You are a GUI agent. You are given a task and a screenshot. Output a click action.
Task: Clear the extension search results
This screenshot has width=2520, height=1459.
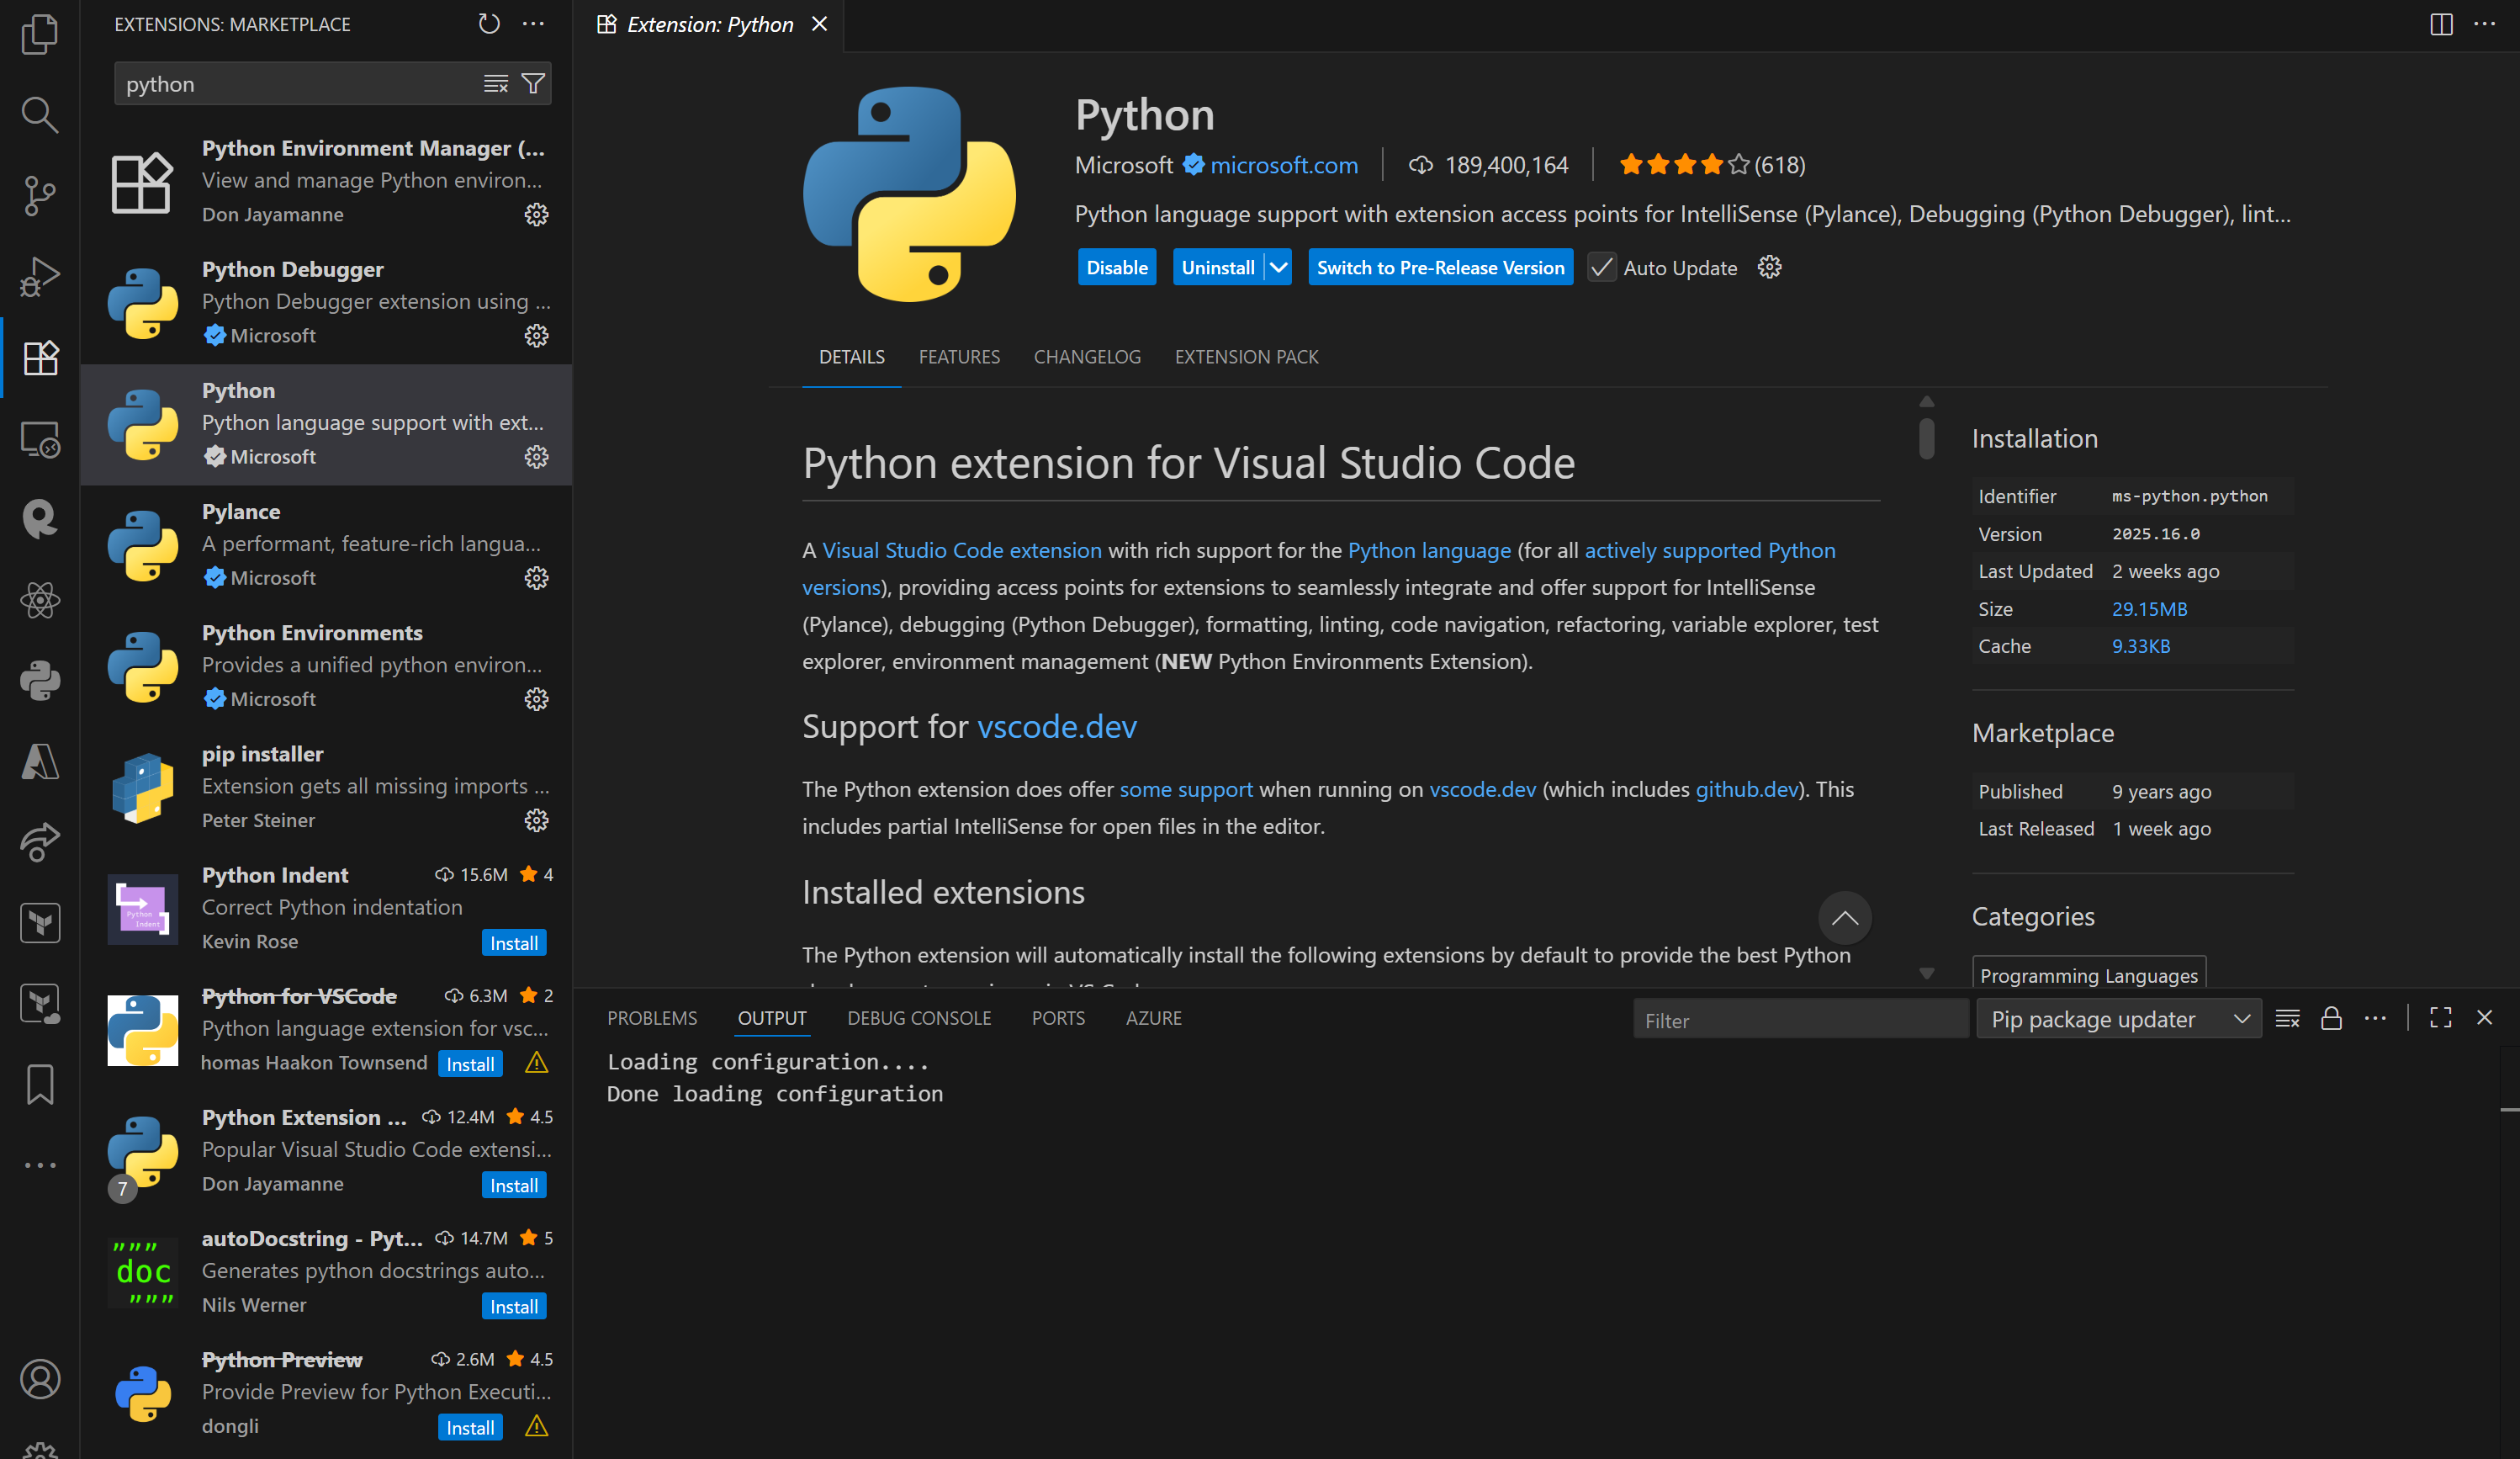coord(496,83)
